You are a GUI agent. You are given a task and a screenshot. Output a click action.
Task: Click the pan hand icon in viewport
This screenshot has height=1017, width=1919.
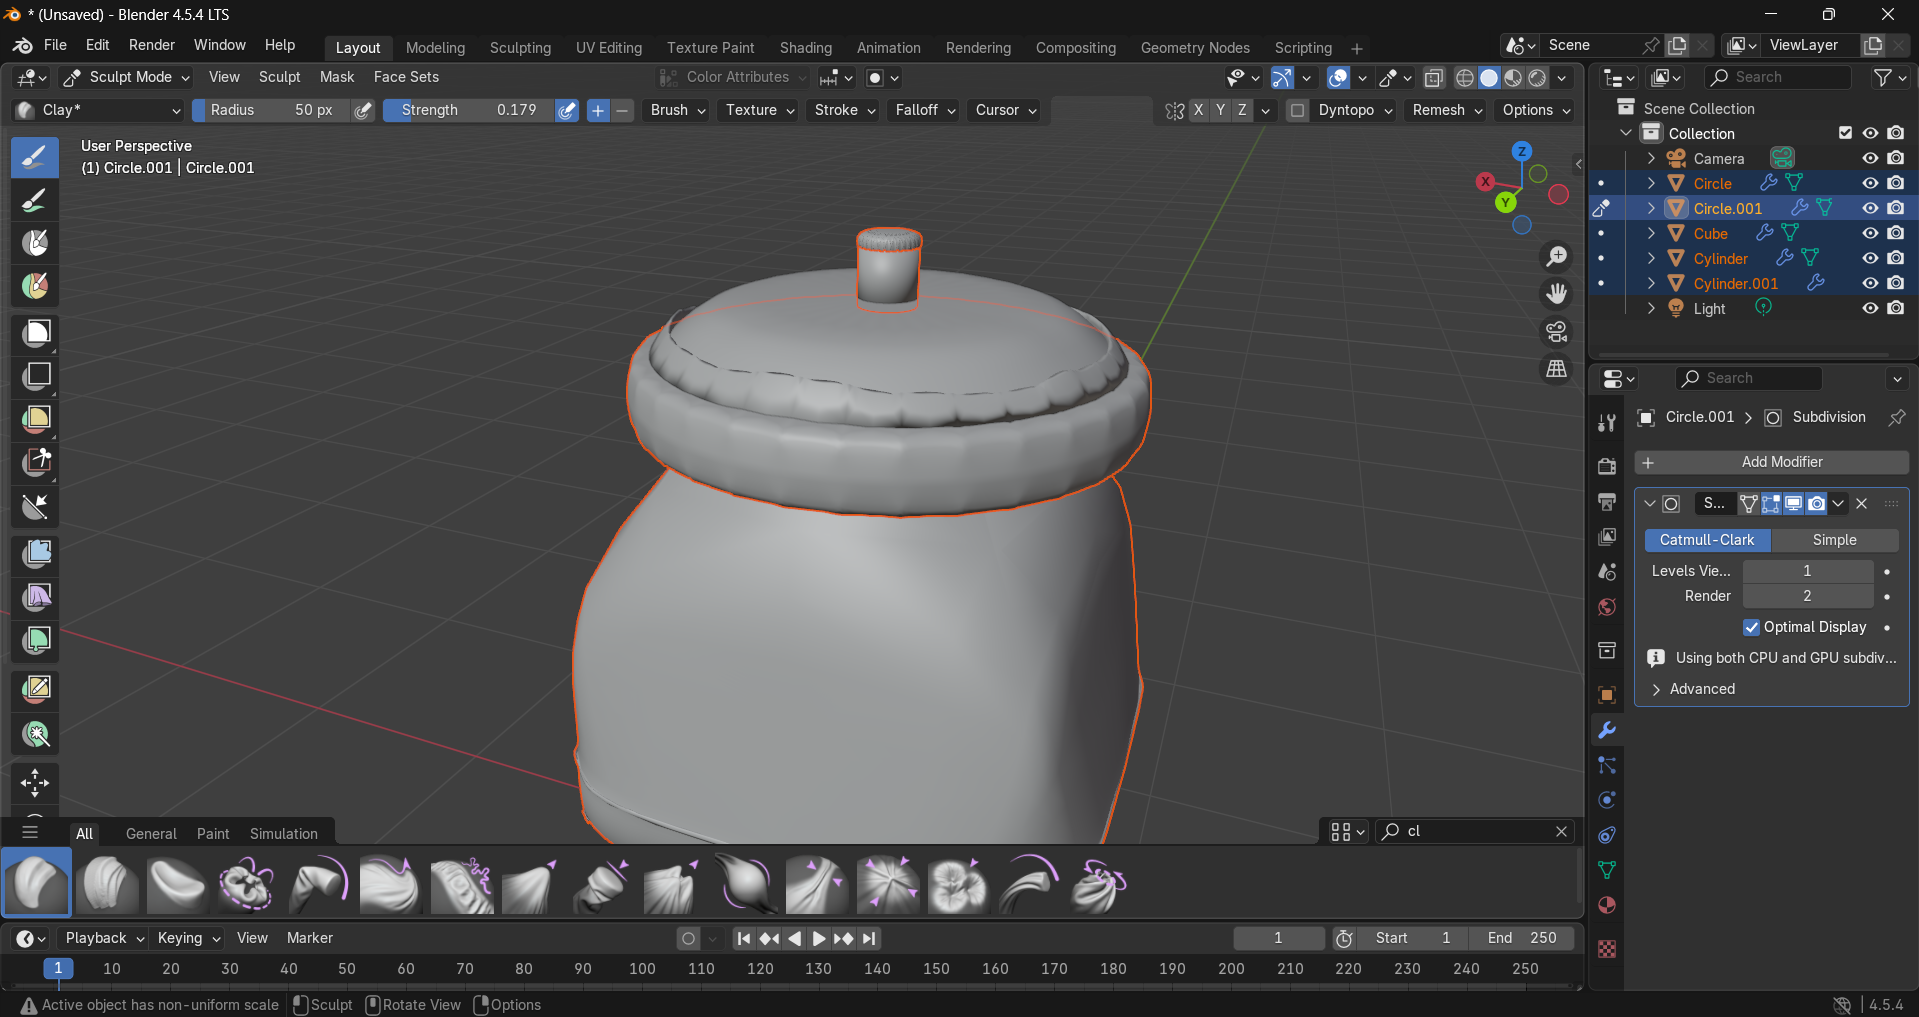tap(1556, 294)
